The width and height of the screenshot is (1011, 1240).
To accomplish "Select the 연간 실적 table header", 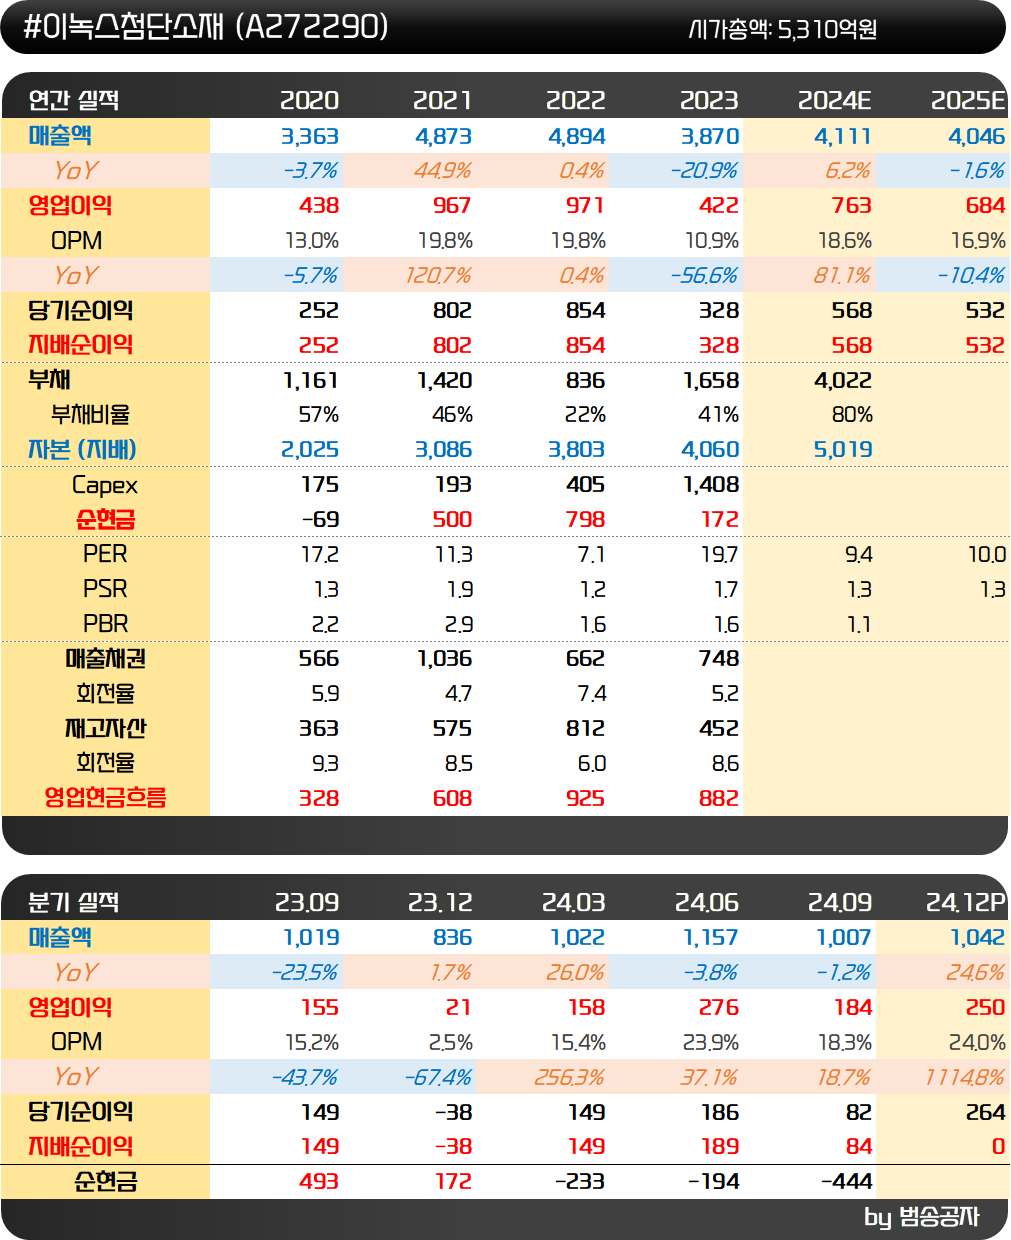I will (74, 100).
